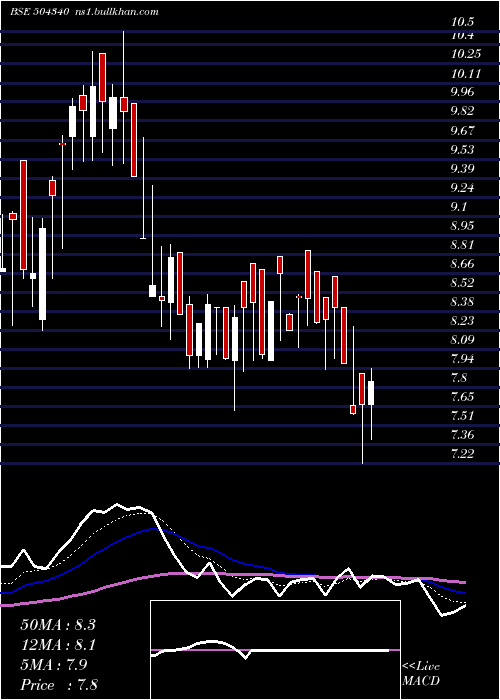Click the 9.1 price axis label
Viewport: 500px width, 700px height.
point(461,207)
